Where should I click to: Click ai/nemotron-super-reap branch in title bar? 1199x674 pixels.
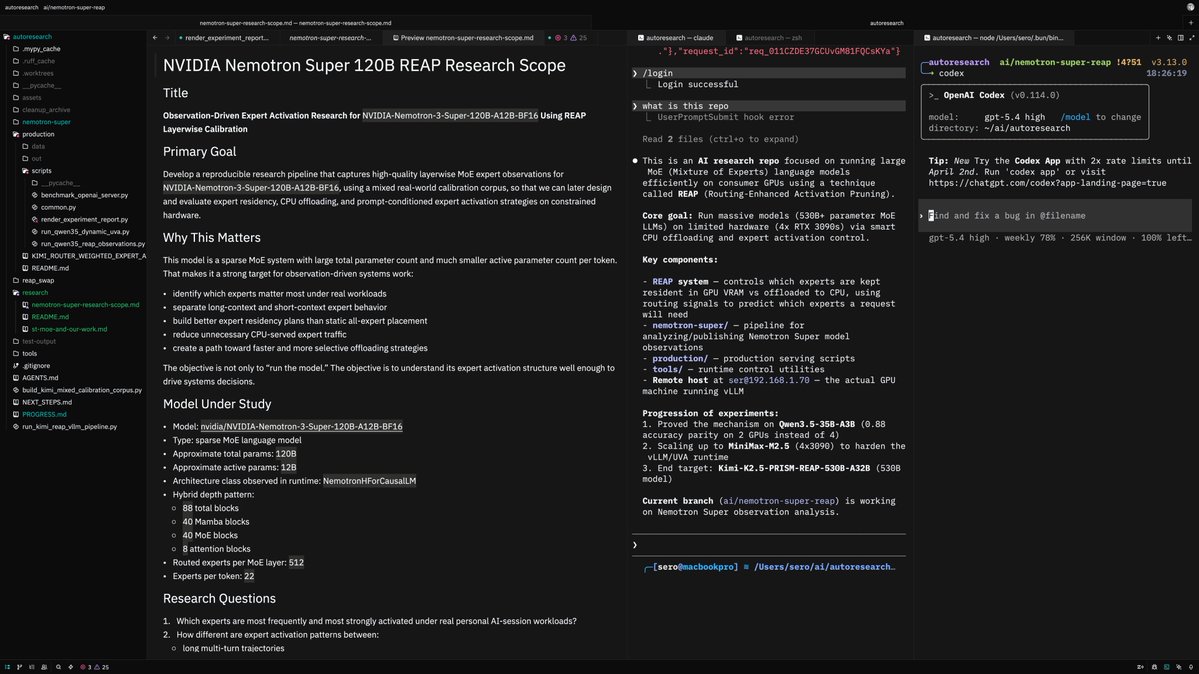point(74,7)
